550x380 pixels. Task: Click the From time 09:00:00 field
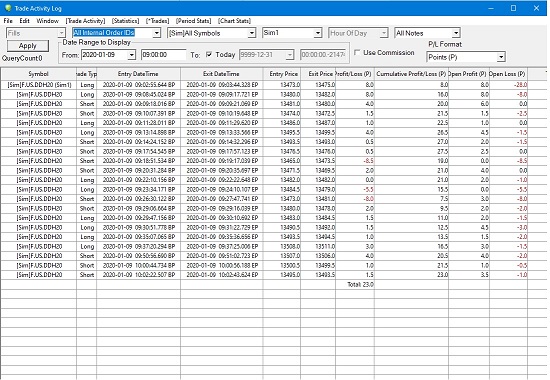163,55
